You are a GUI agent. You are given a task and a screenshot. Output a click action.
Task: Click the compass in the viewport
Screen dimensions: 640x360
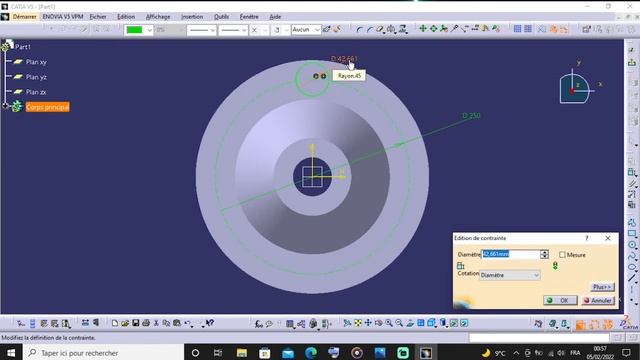tap(576, 87)
